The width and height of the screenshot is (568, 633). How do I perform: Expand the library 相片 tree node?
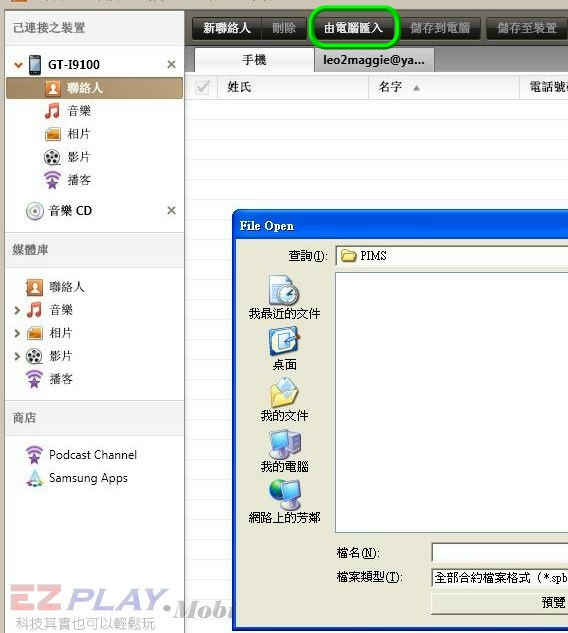[17, 333]
